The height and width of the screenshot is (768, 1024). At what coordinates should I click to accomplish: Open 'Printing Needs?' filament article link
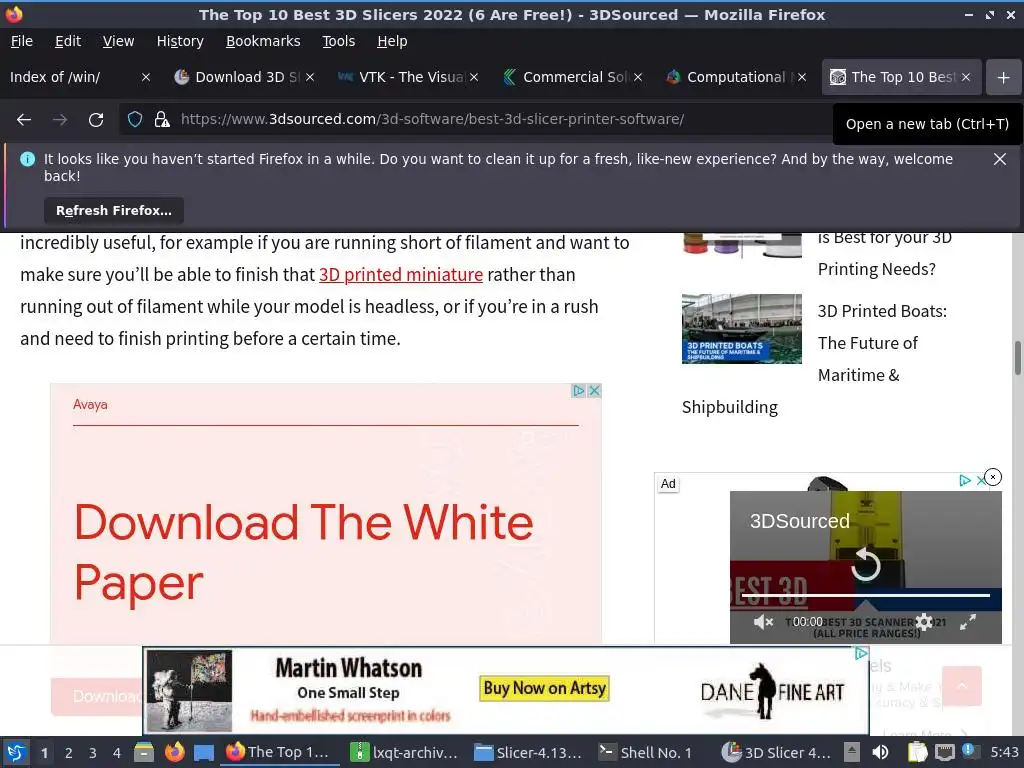click(x=876, y=269)
